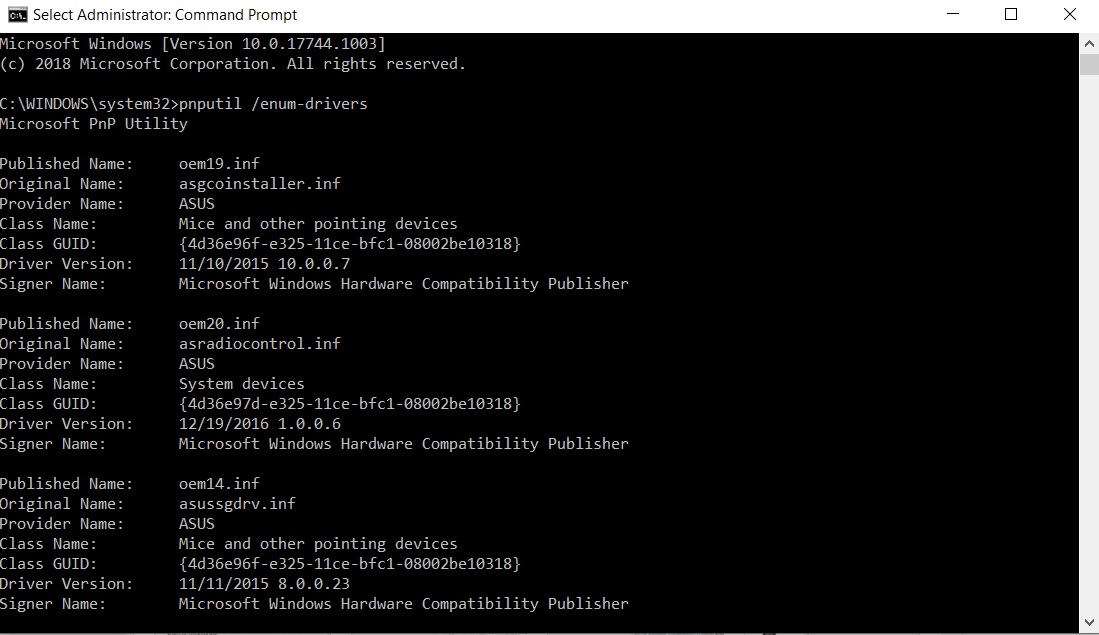
Task: Close the Command Prompt window
Action: point(1070,15)
